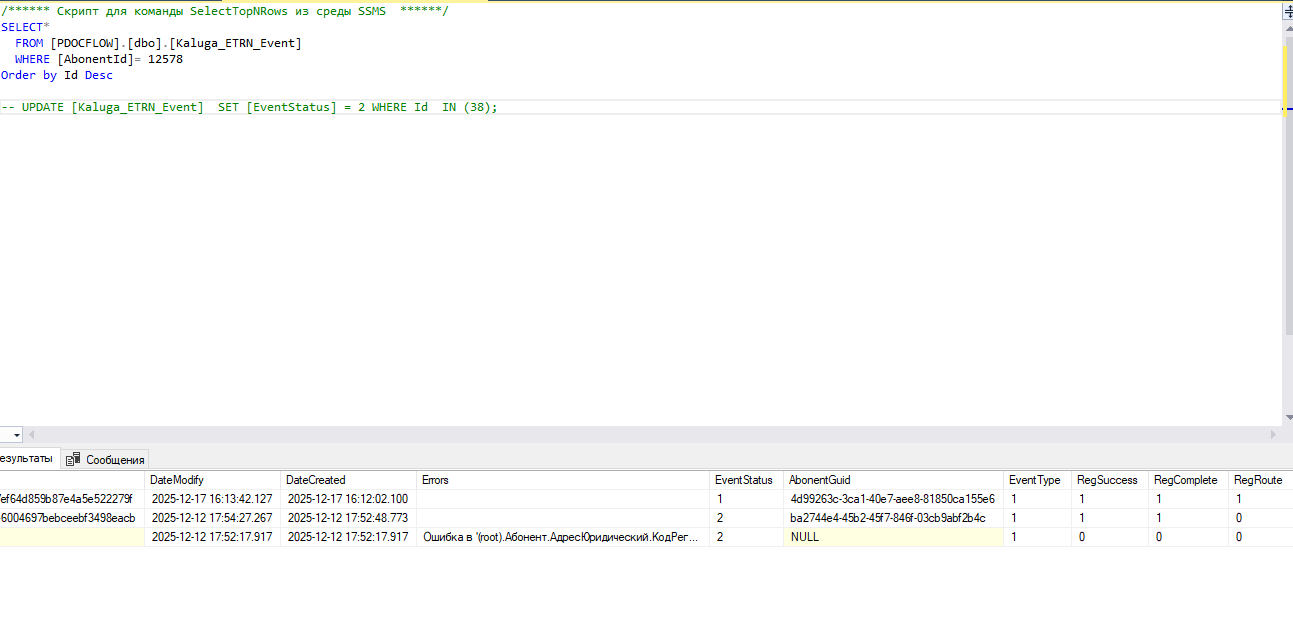1293x632 pixels.
Task: Click the horizontal scrollbar right arrow
Action: tap(1273, 435)
